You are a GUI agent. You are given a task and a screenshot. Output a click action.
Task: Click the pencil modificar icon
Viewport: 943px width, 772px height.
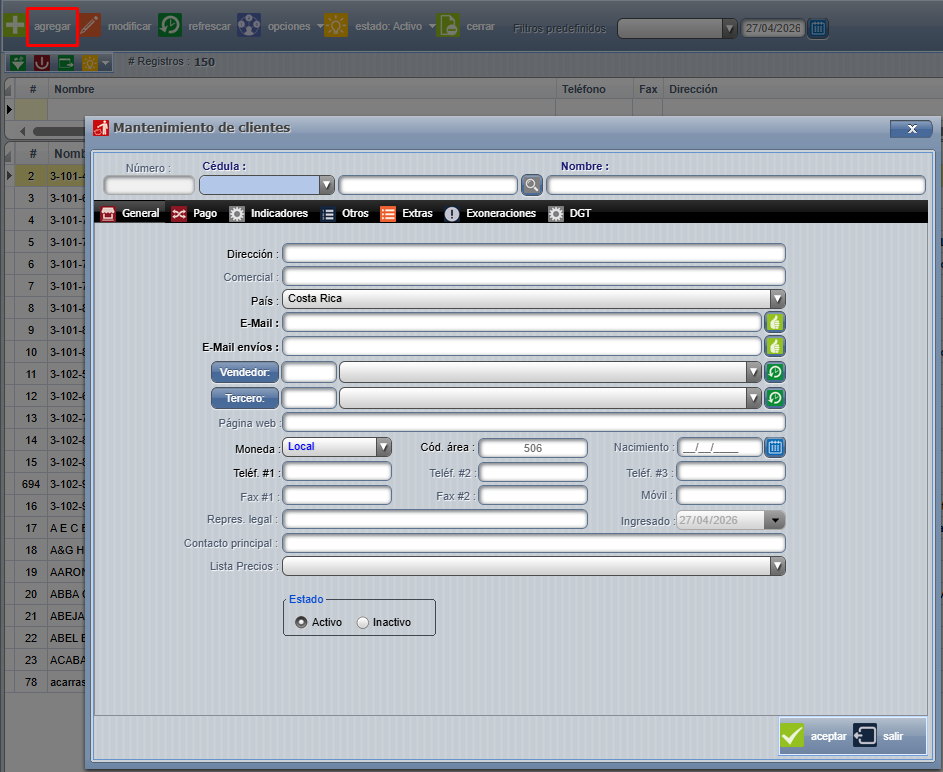click(x=90, y=26)
